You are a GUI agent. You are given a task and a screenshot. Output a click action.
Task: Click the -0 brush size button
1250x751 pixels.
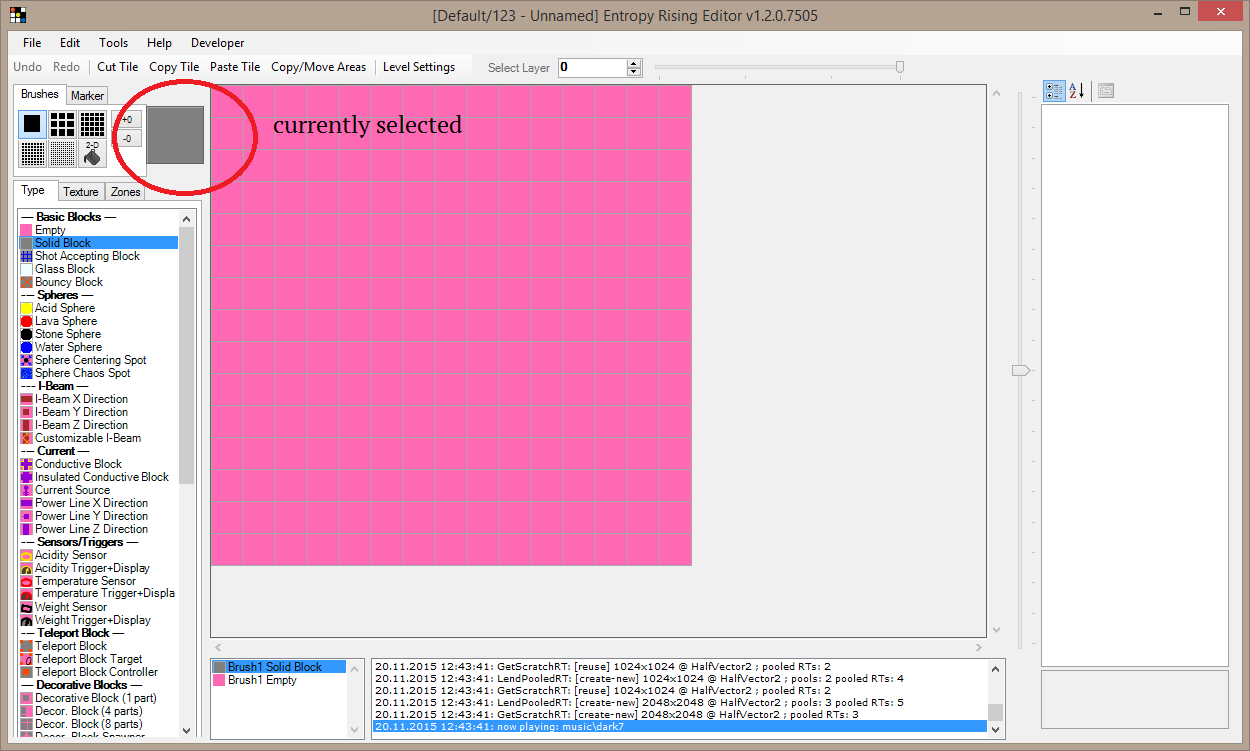[127, 139]
